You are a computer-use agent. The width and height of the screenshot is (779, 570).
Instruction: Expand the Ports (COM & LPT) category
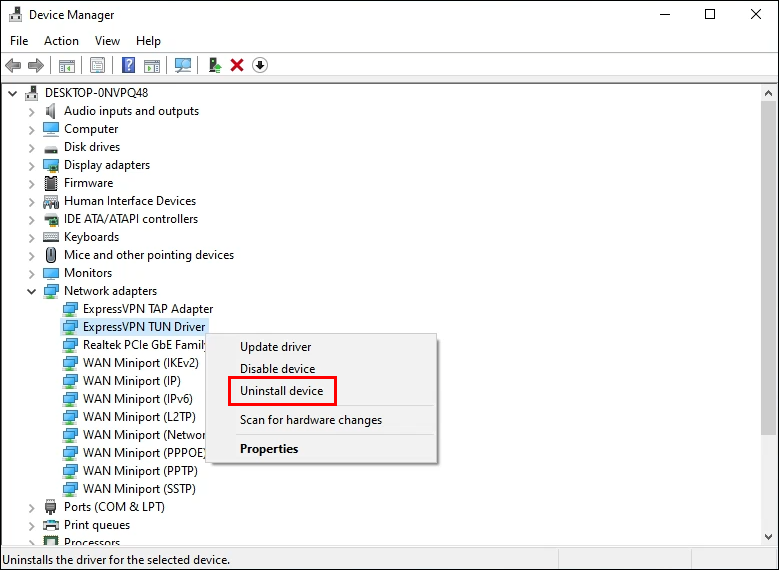tap(32, 507)
